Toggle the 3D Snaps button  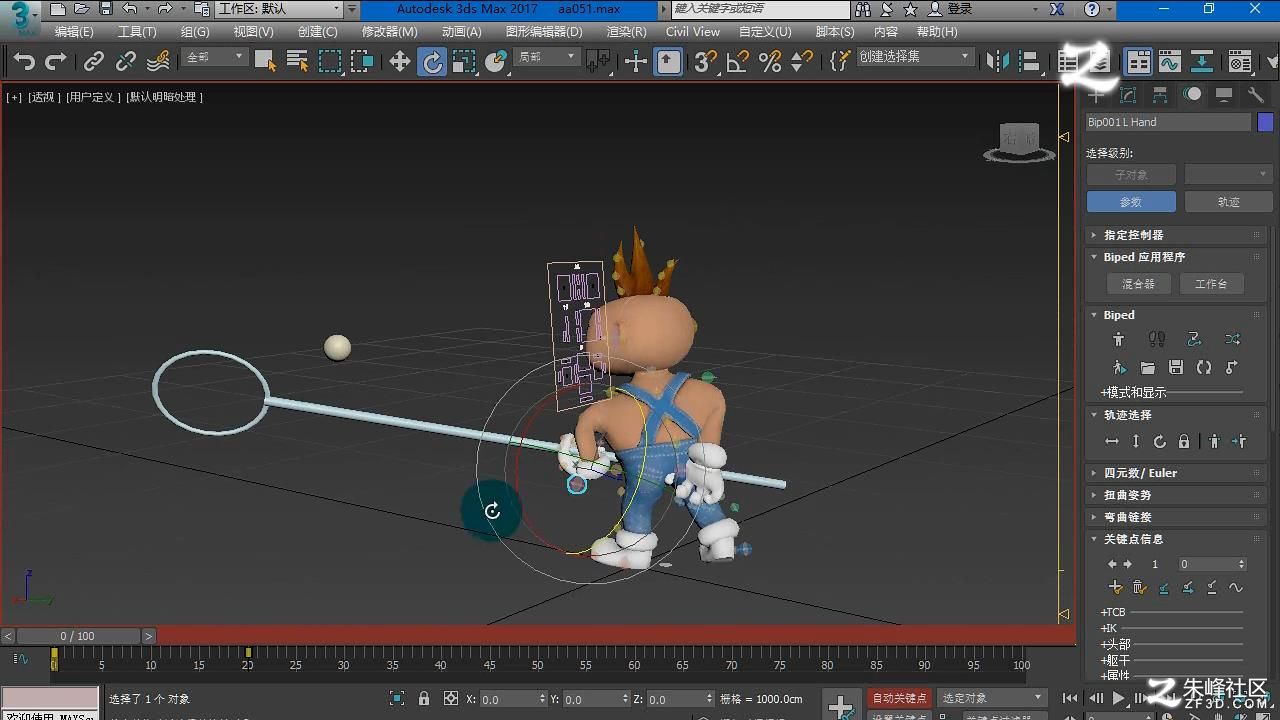(706, 62)
